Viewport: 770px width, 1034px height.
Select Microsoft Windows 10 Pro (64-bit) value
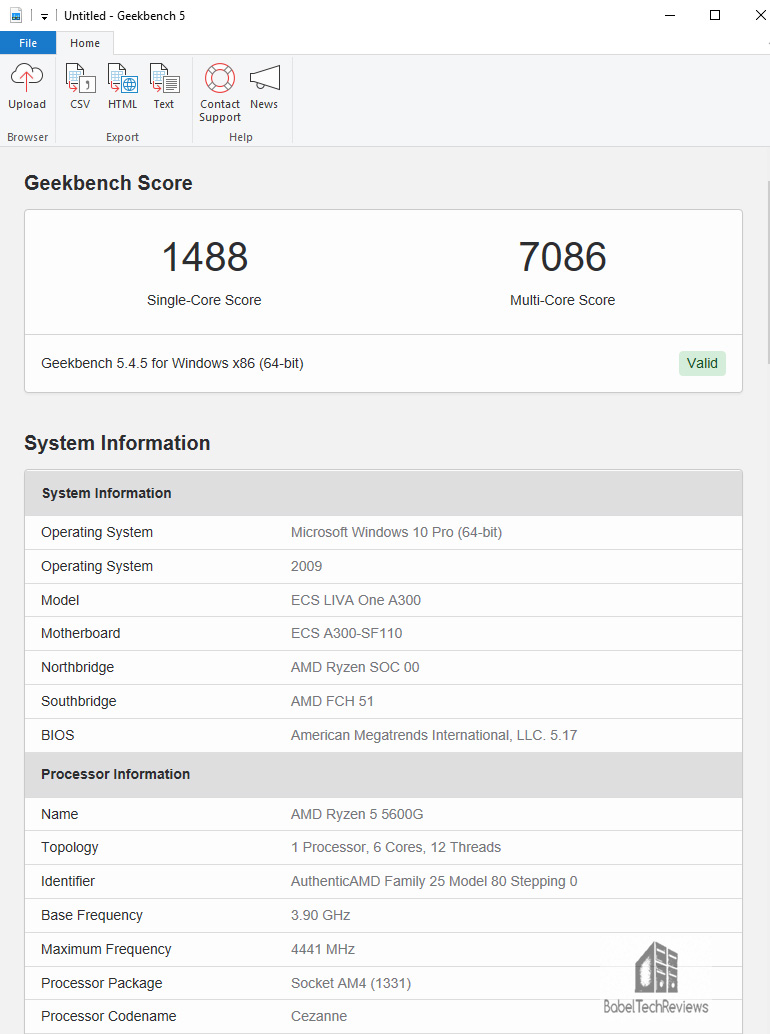(396, 532)
